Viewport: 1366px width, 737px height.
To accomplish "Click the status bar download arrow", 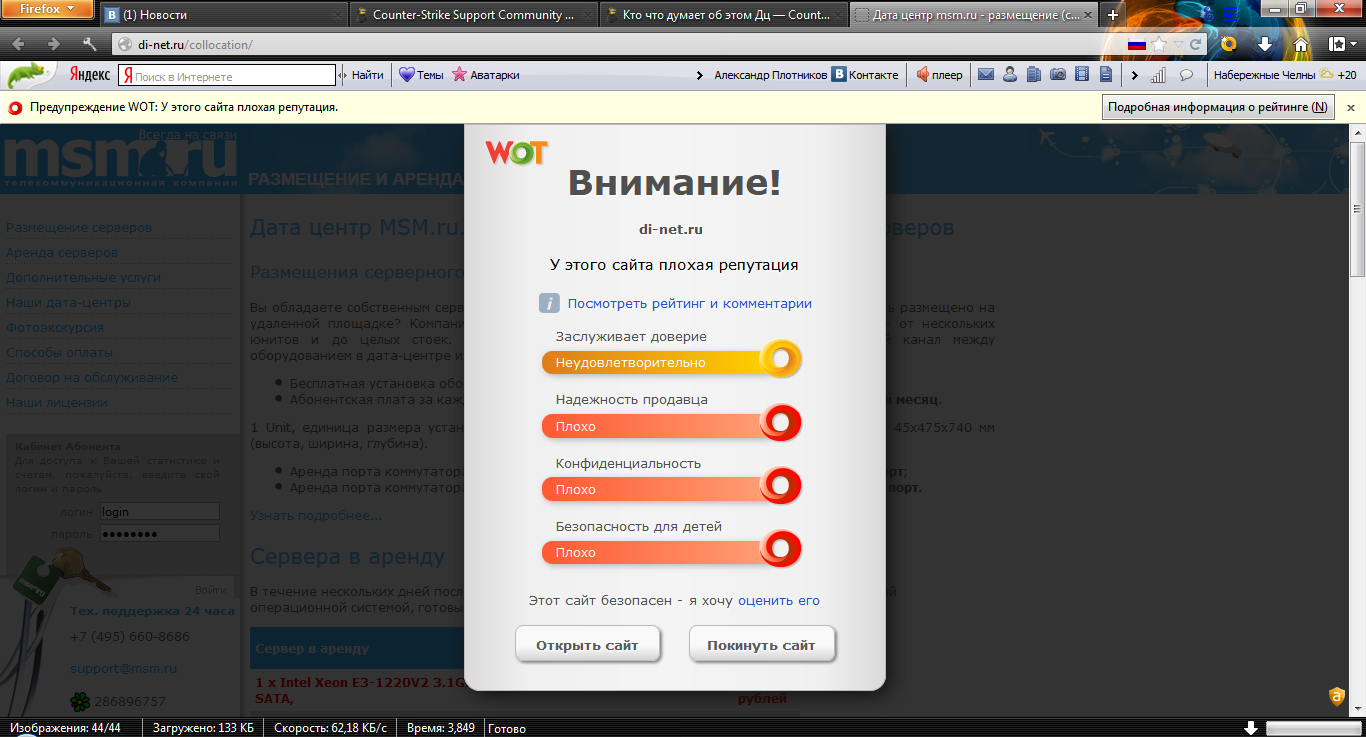I will 1250,728.
